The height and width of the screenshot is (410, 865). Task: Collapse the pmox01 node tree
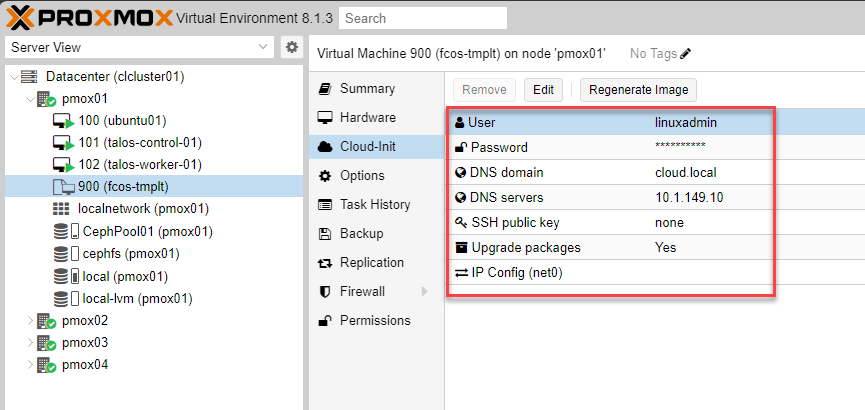coord(29,99)
